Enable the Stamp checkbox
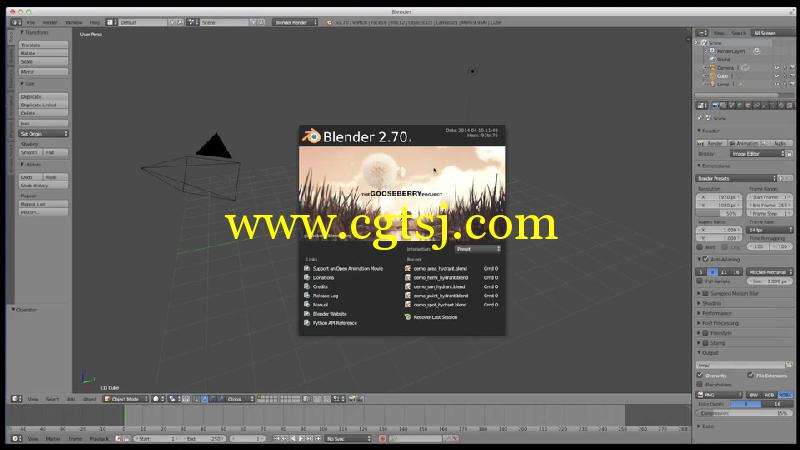This screenshot has height=450, width=800. click(x=706, y=343)
